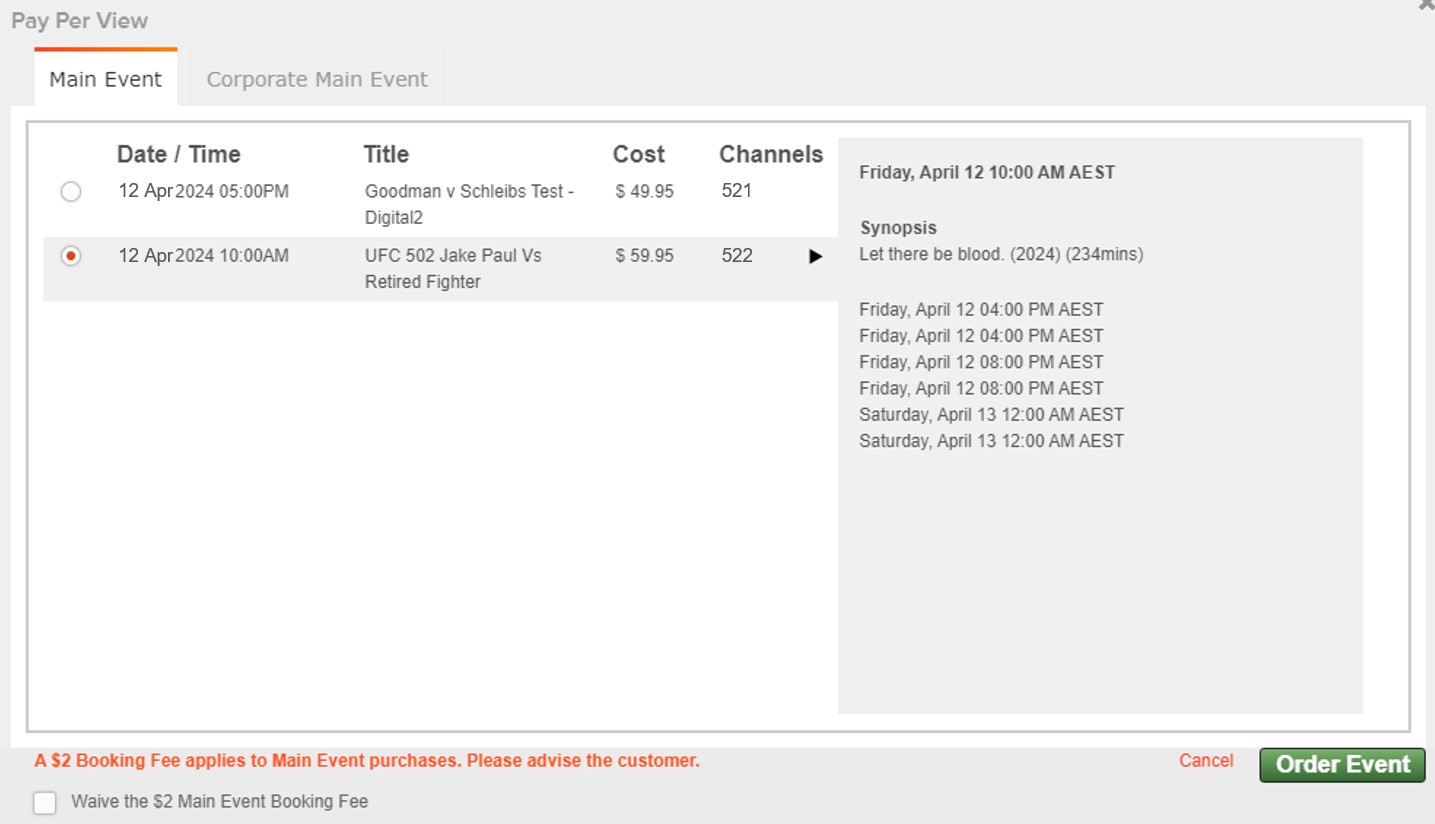Click the Goodman v Schleibs Test title
Viewport: 1435px width, 824px height.
pos(469,204)
